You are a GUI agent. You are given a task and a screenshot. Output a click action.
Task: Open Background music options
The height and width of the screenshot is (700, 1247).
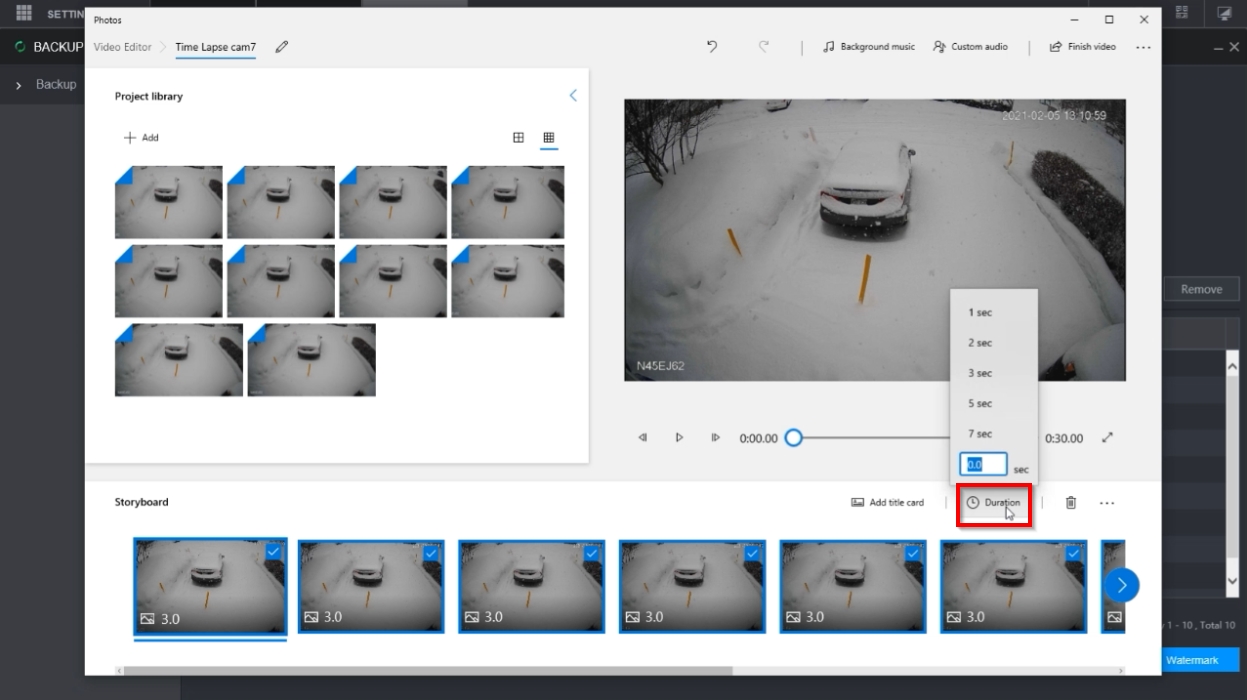(x=869, y=47)
